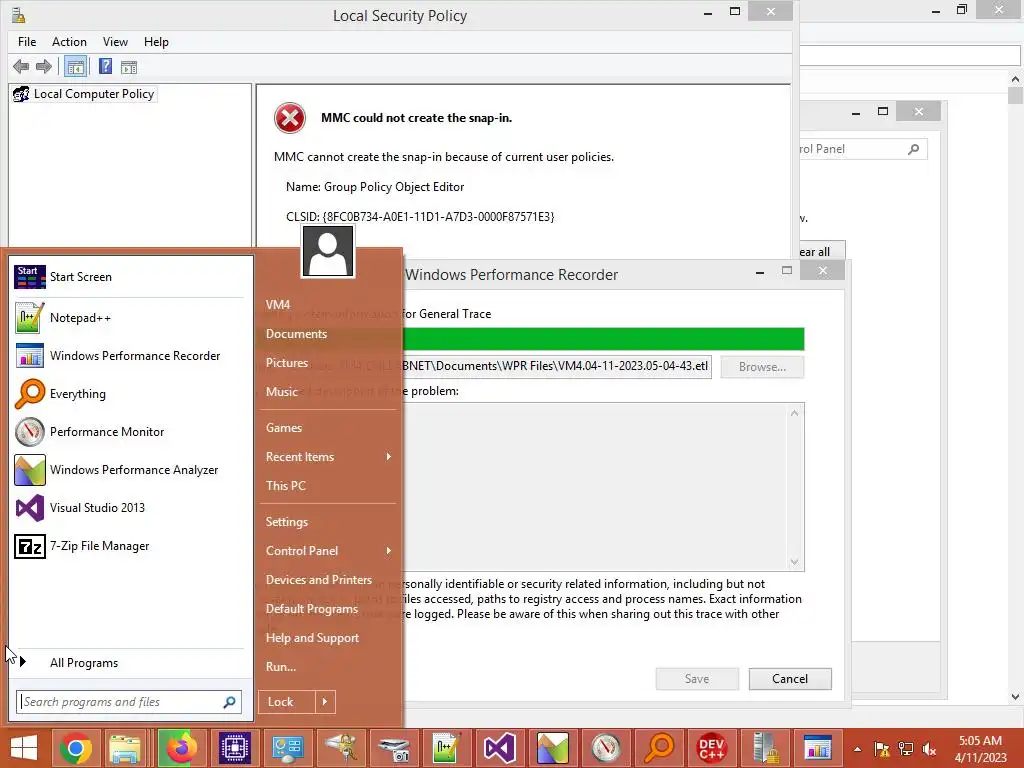Click Cancel in Windows Performance Recorder
This screenshot has width=1024, height=768.
790,679
